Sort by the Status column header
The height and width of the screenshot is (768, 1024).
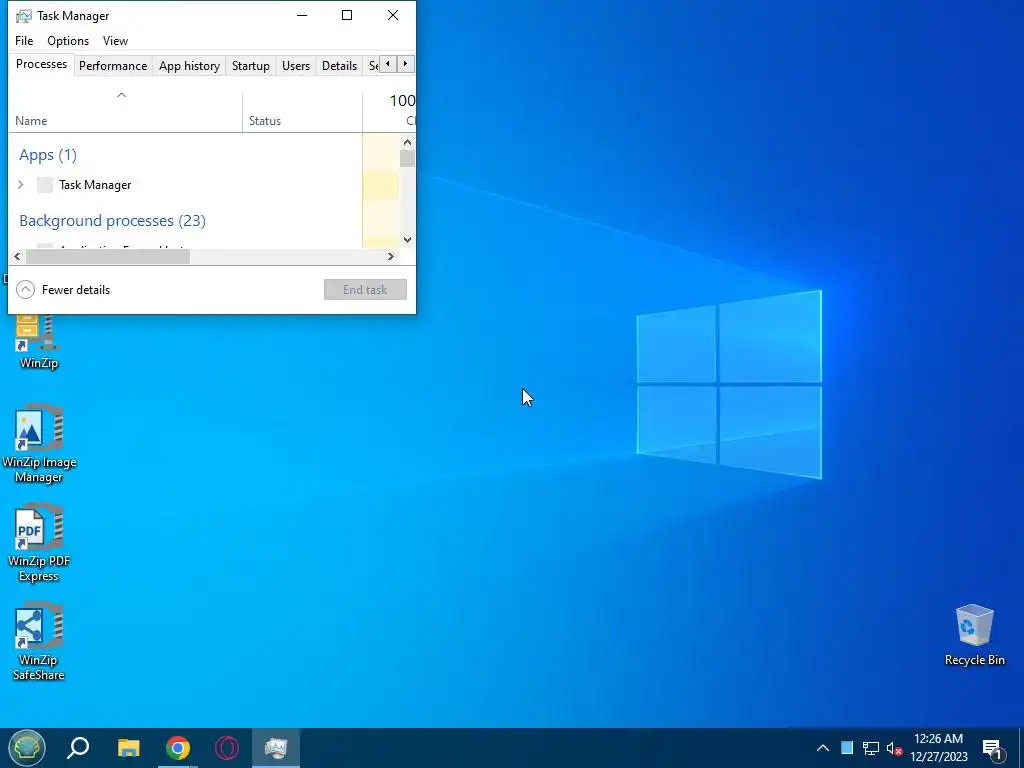[302, 112]
